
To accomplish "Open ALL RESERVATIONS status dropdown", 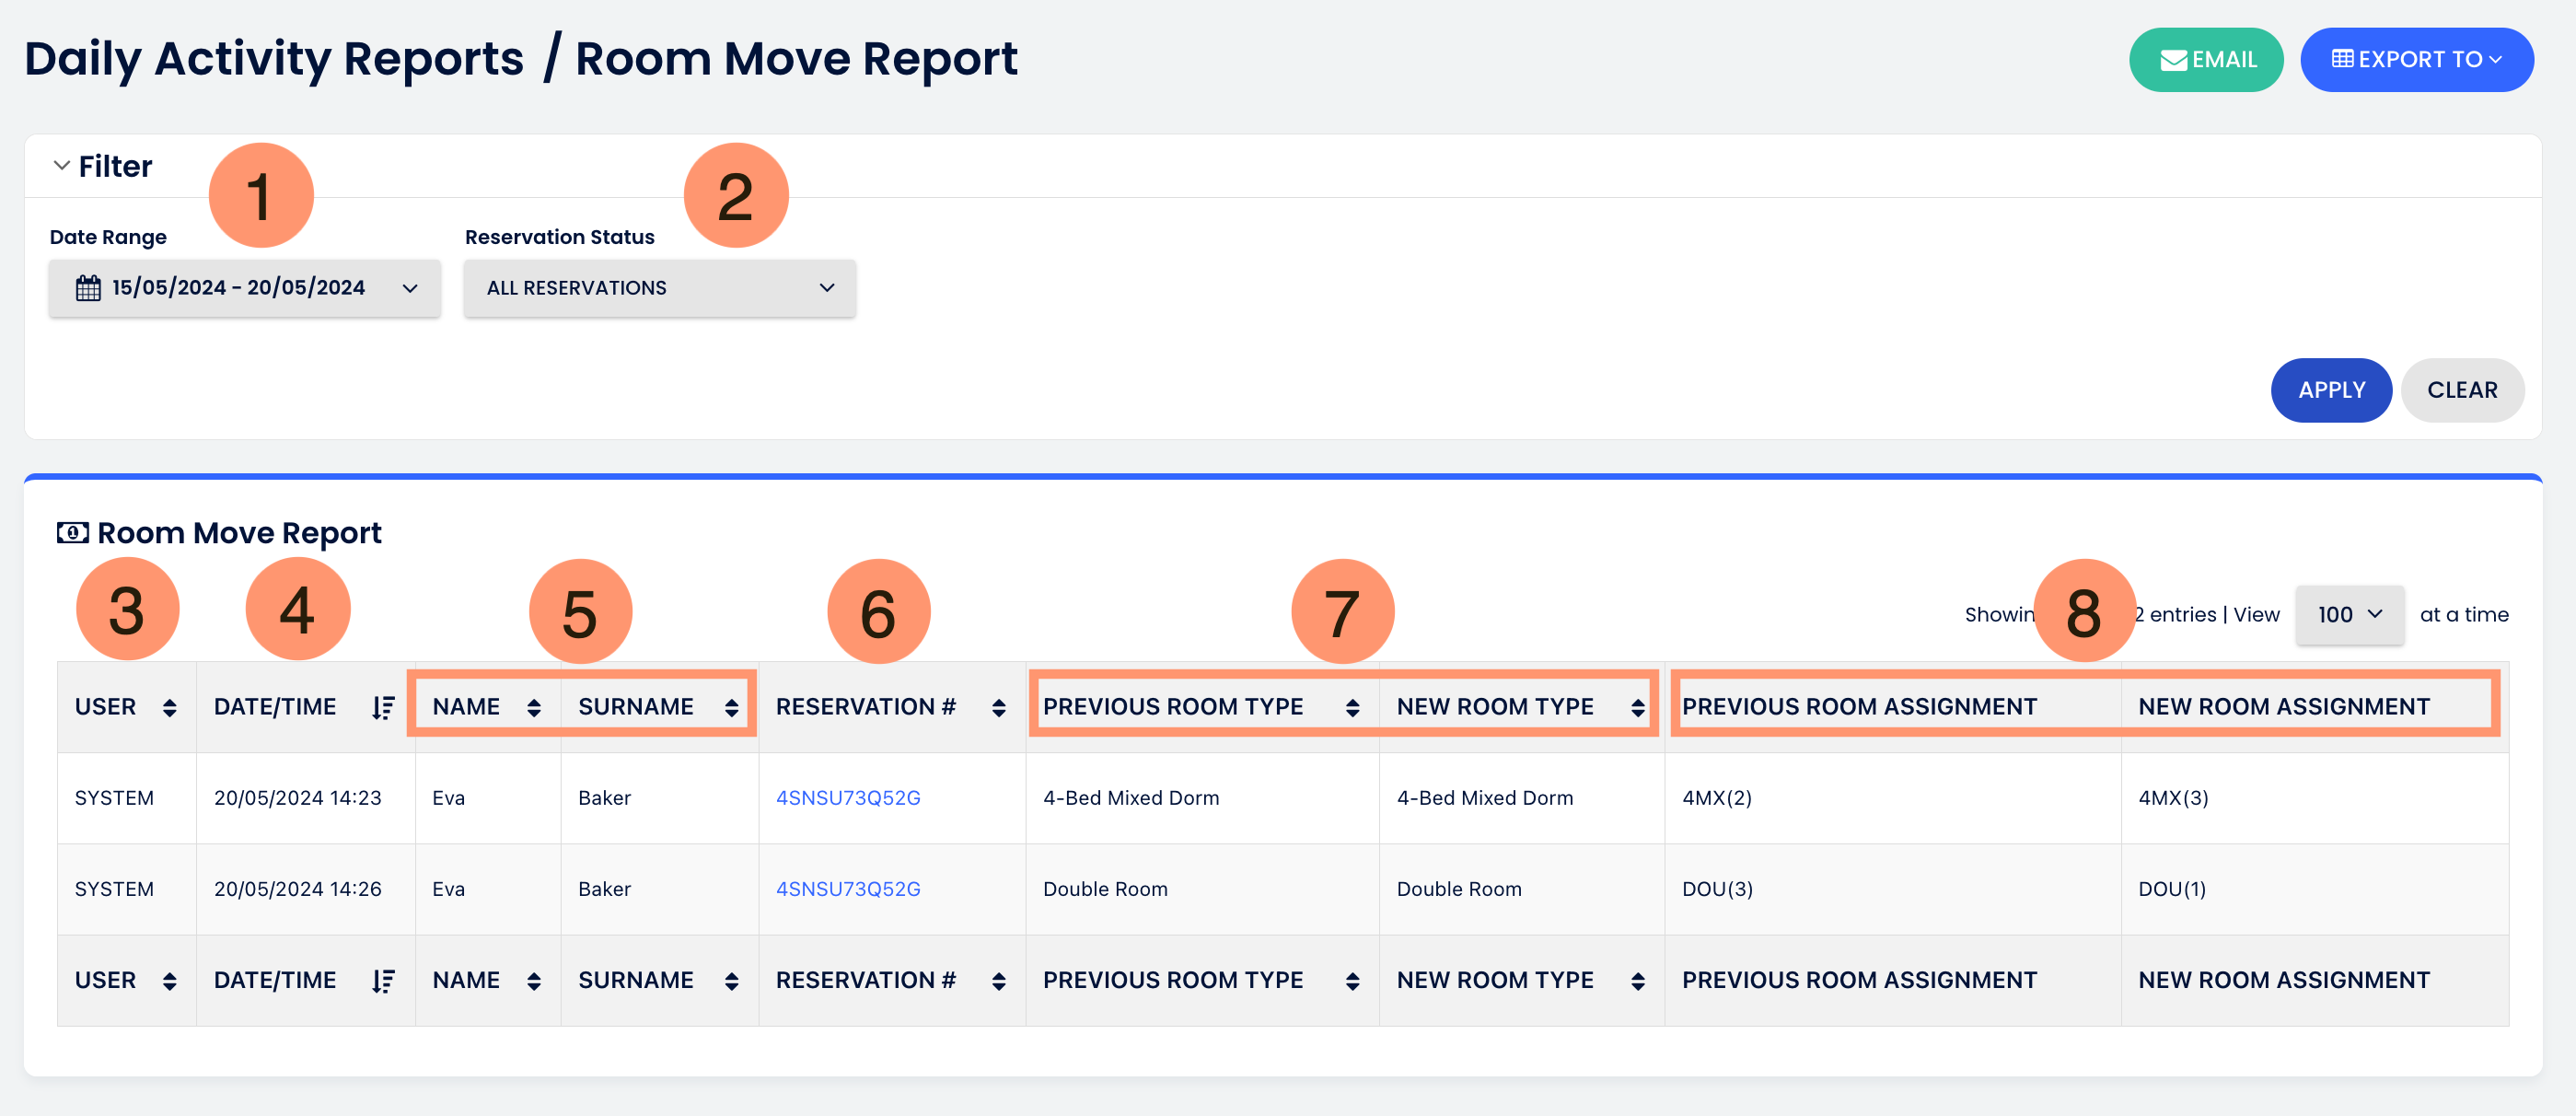I will click(x=659, y=288).
